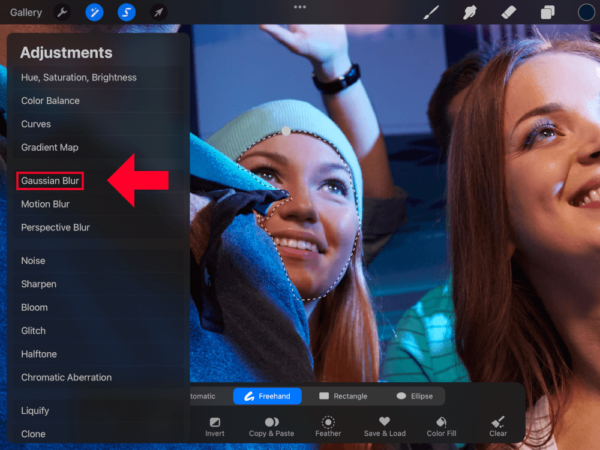Open Feather selection option

click(328, 427)
